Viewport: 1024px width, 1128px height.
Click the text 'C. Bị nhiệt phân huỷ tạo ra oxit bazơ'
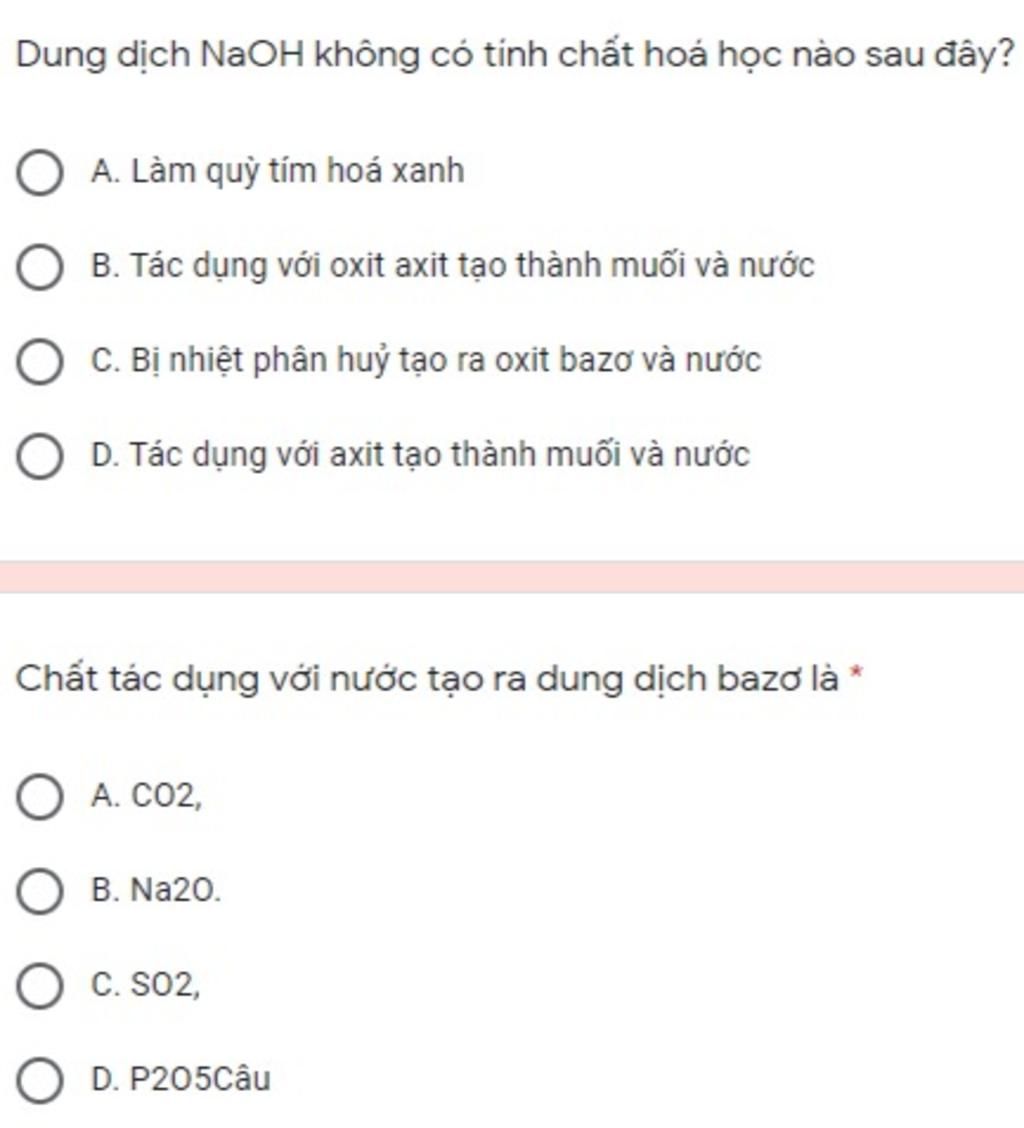(x=425, y=361)
